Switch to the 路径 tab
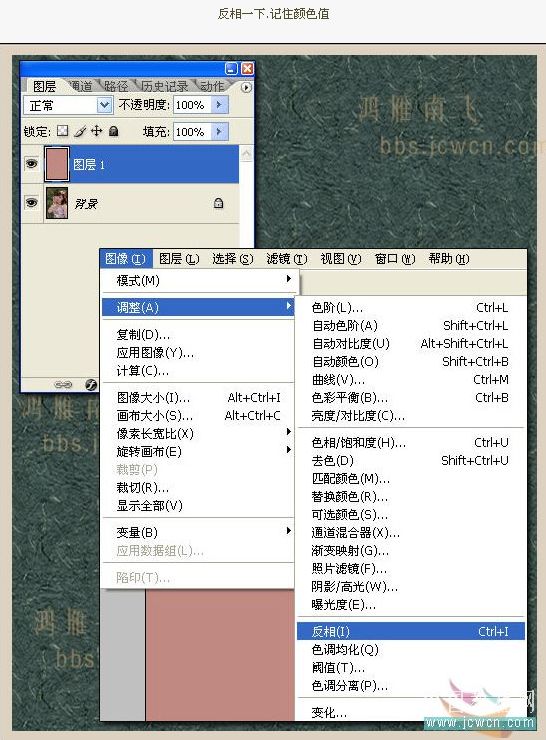The image size is (546, 740). pos(116,86)
